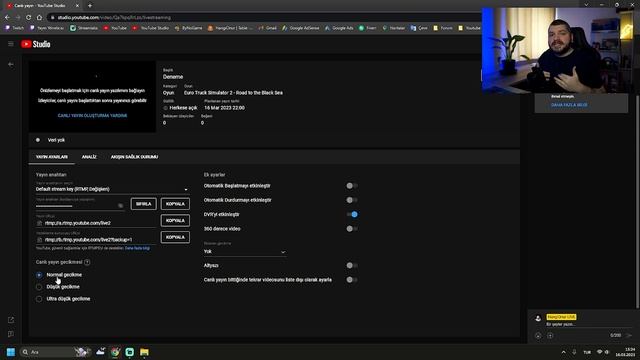Turn off the DVR'yi etkinleştir toggle
Image resolution: width=640 pixels, height=360 pixels.
point(352,214)
